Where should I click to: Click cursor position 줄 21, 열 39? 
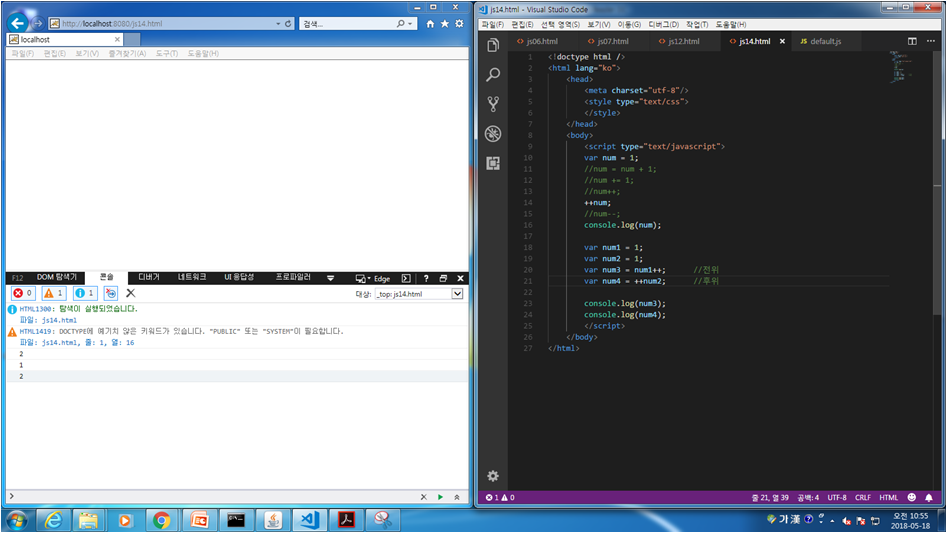[770, 497]
